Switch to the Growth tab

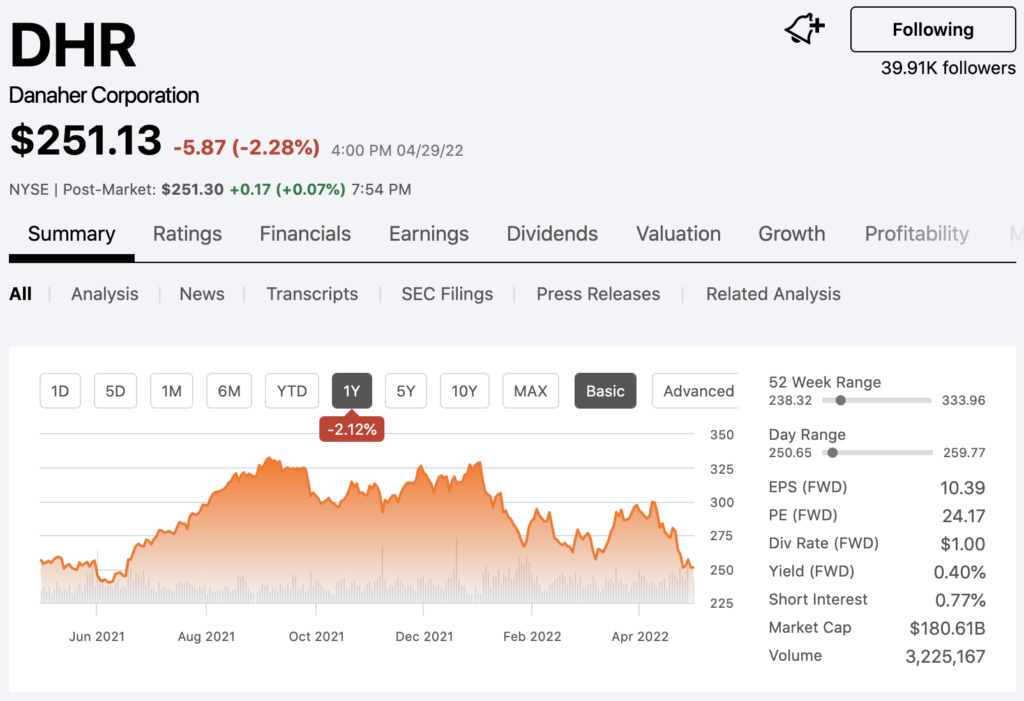click(792, 234)
